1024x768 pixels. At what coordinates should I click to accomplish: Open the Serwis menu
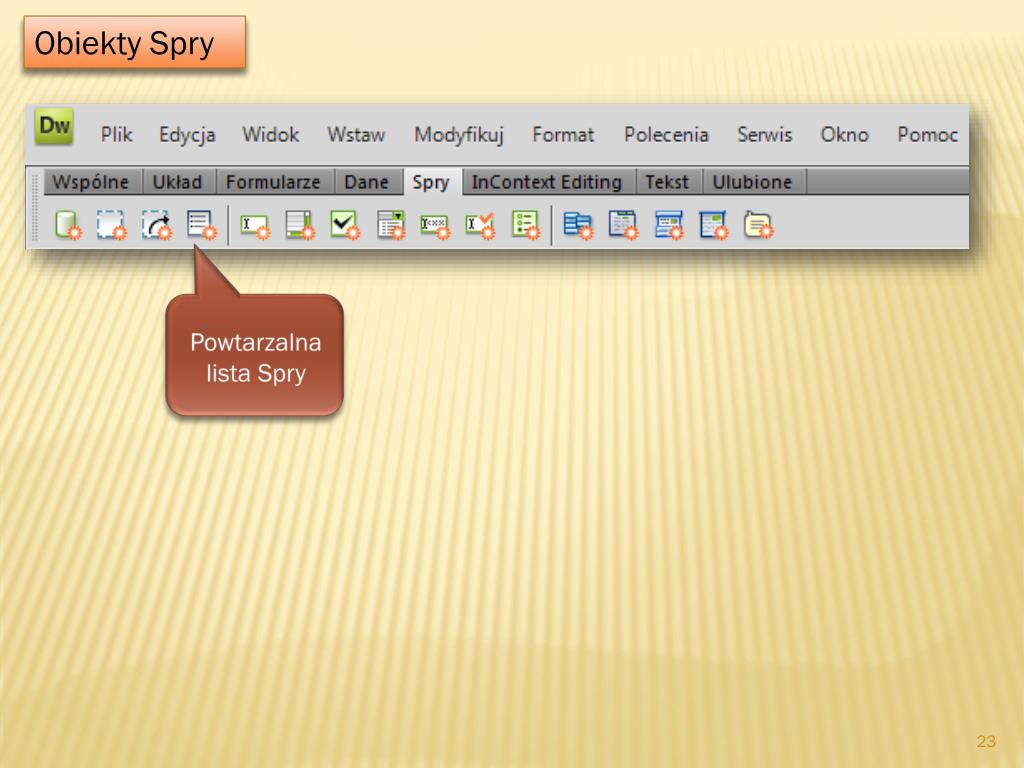[x=765, y=135]
